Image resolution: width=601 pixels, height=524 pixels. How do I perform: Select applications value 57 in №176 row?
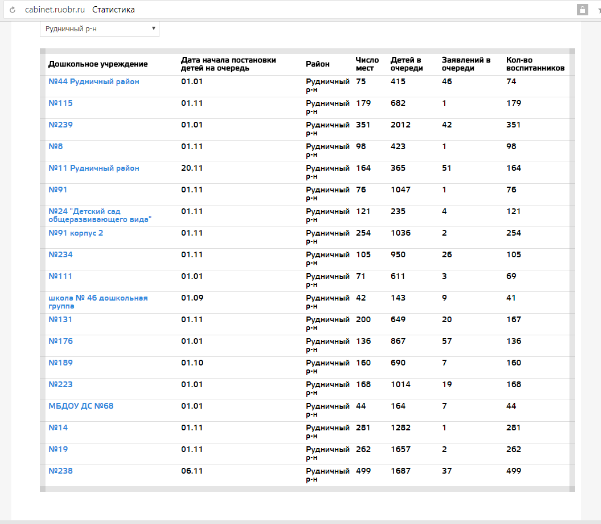[447, 341]
